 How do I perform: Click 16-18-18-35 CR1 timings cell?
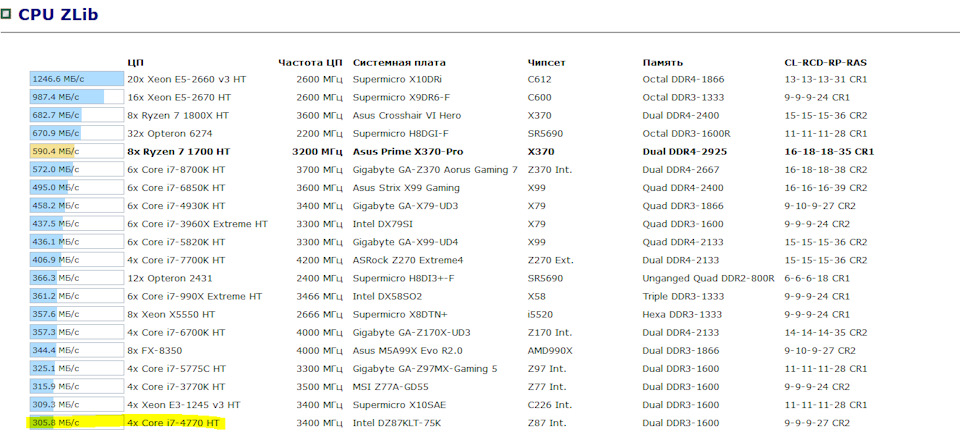click(x=829, y=151)
